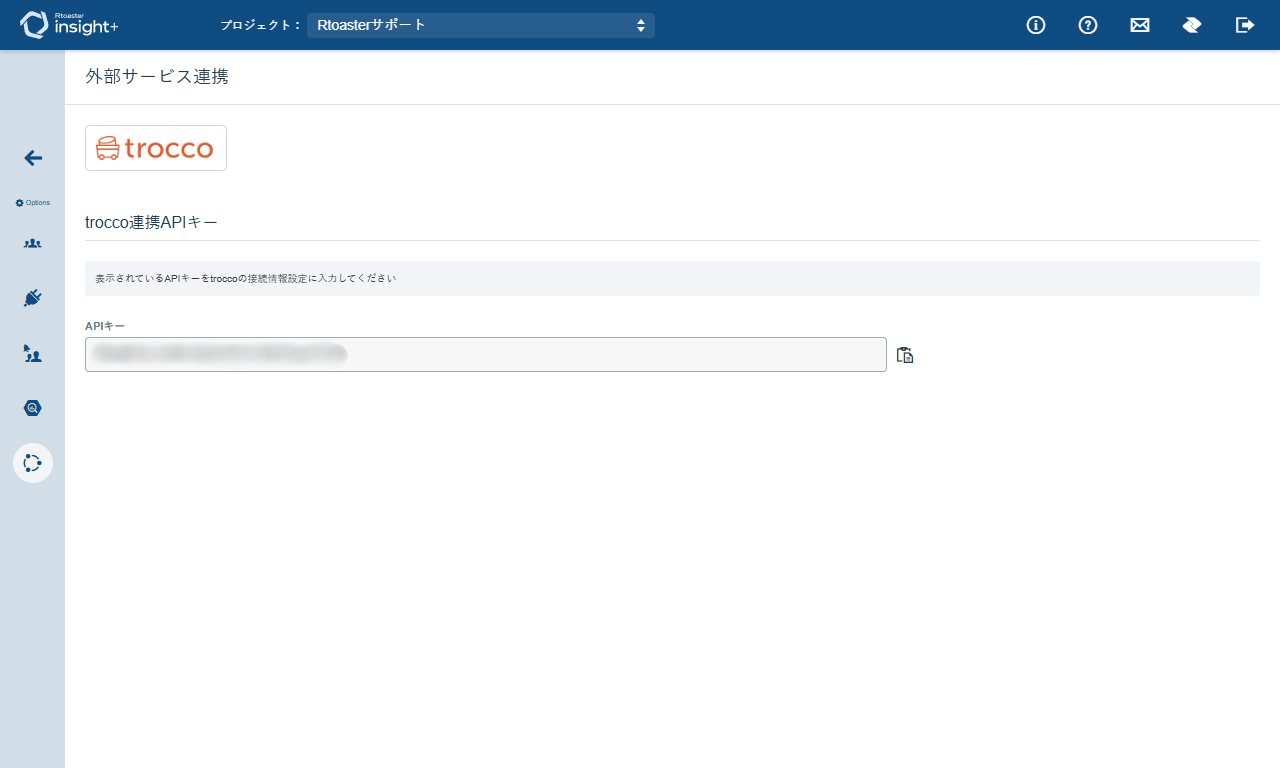
Task: Click the APIキー input field
Action: click(x=486, y=354)
